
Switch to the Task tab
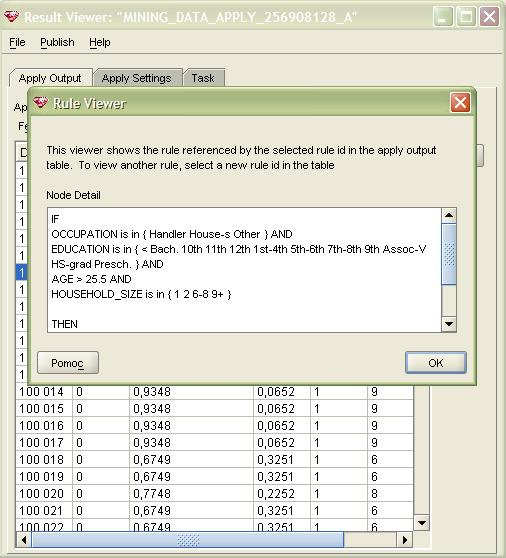coord(203,78)
